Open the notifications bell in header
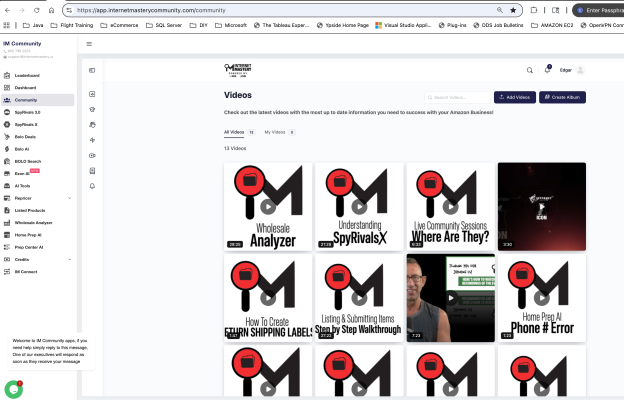This screenshot has height=400, width=624. tap(547, 69)
